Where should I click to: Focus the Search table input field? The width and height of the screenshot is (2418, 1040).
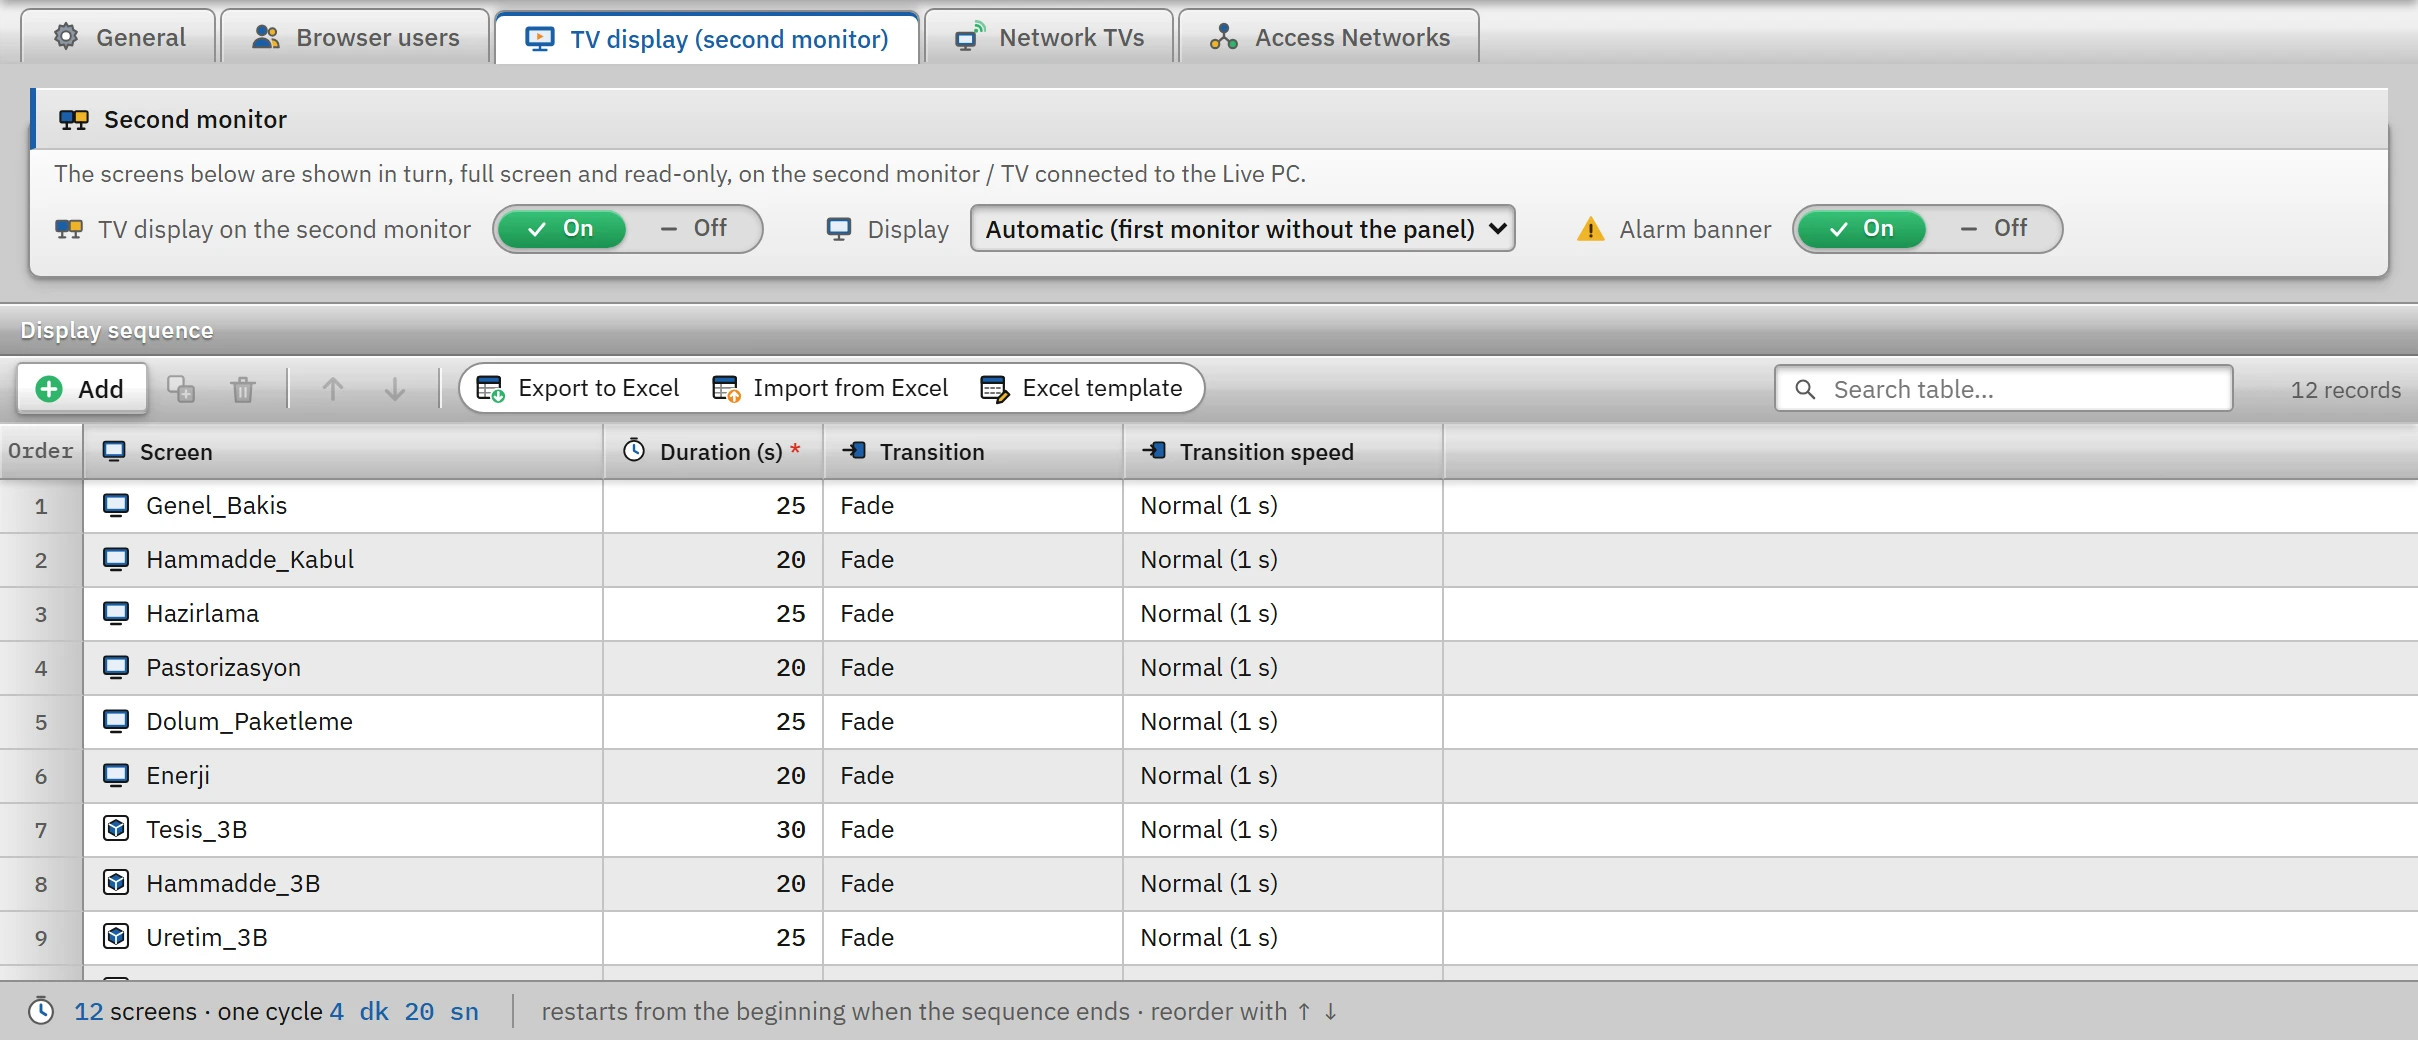2004,389
